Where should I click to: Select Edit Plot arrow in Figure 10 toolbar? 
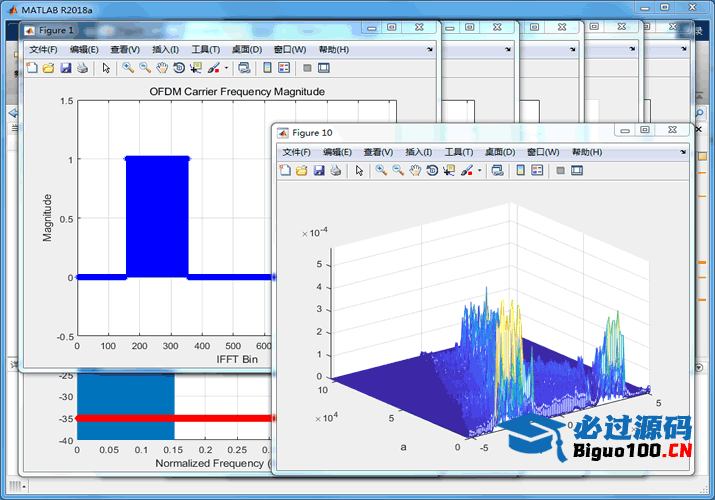(359, 170)
